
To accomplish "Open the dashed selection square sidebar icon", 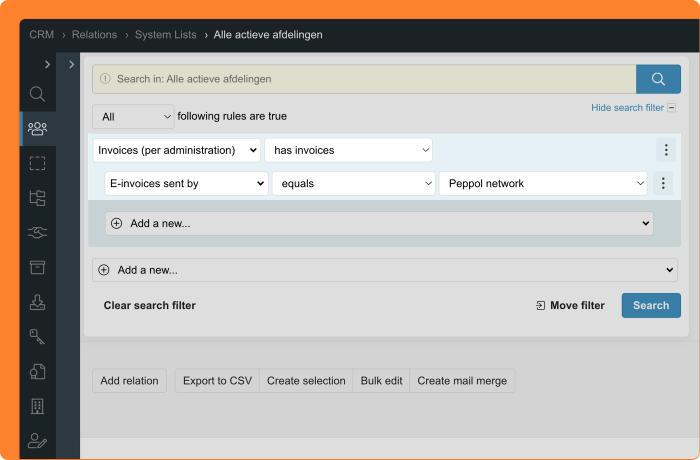I will 38,163.
